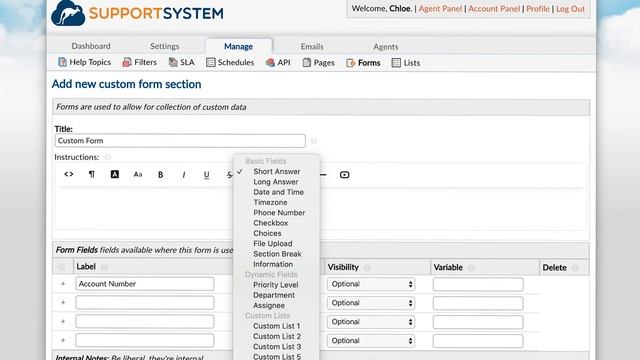Switch to the Emails tab

tap(312, 47)
